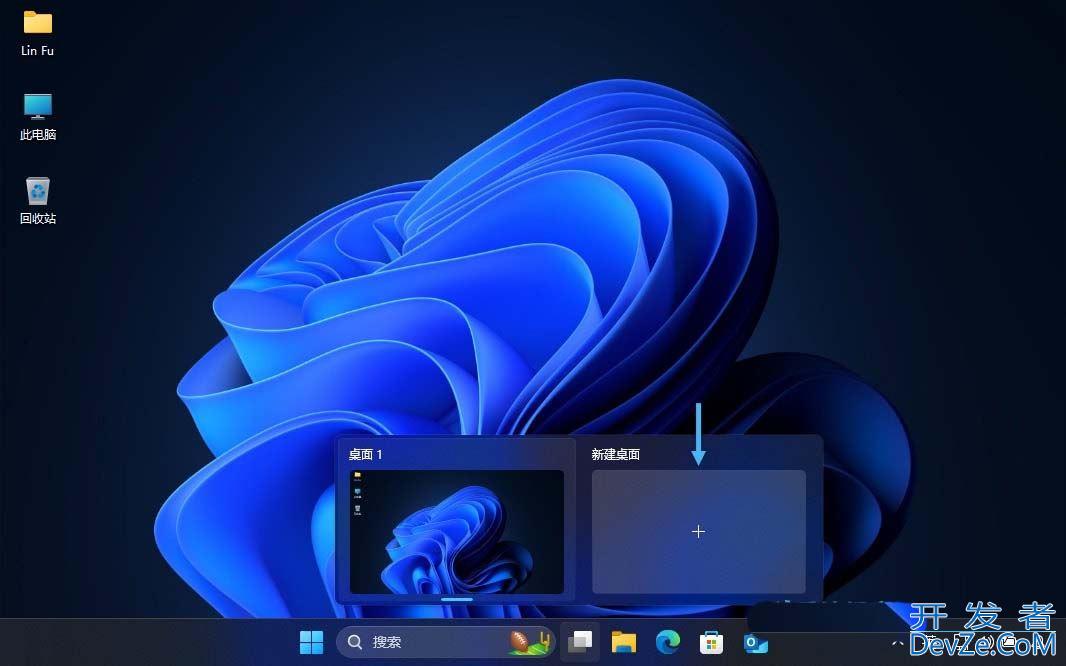The height and width of the screenshot is (666, 1066).
Task: Select the 回收站 recycle bin icon
Action: 37,201
